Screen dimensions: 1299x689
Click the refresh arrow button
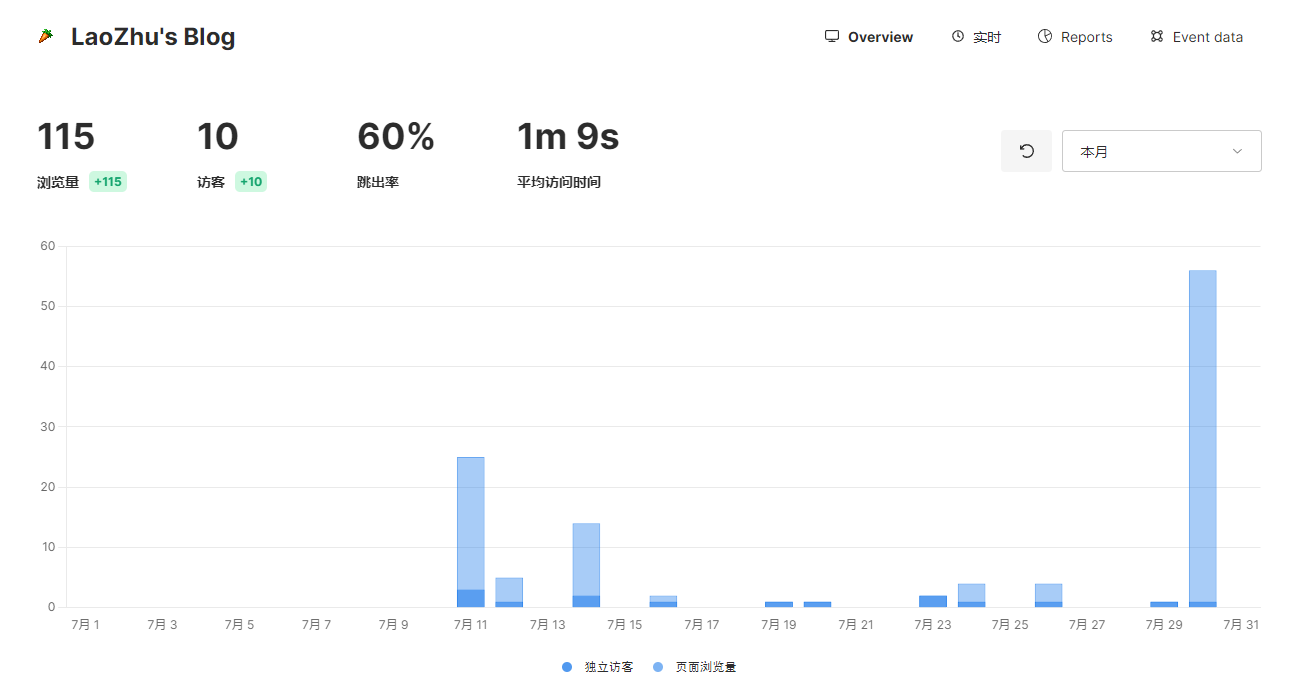tap(1026, 151)
